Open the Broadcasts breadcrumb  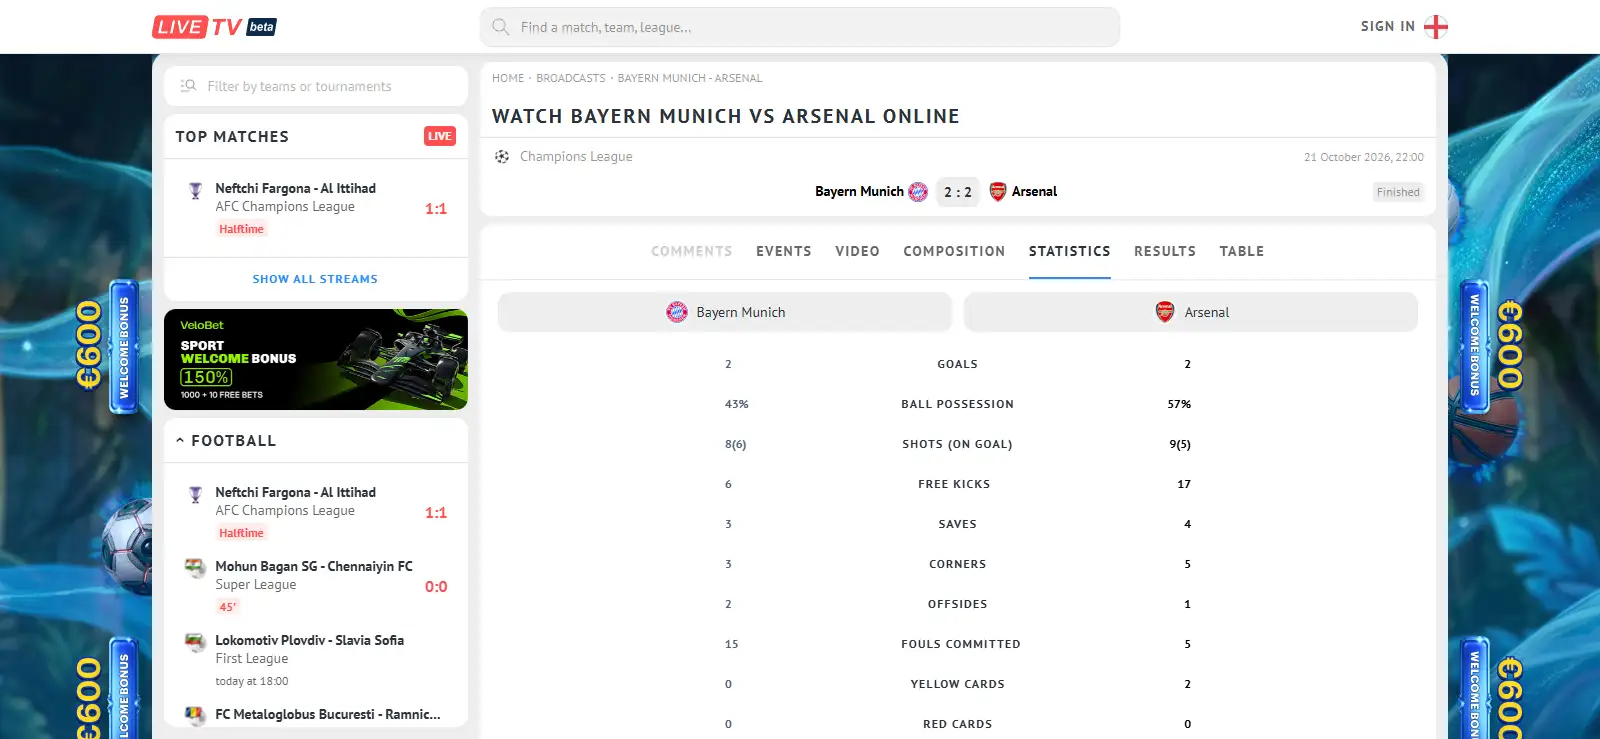(x=571, y=78)
